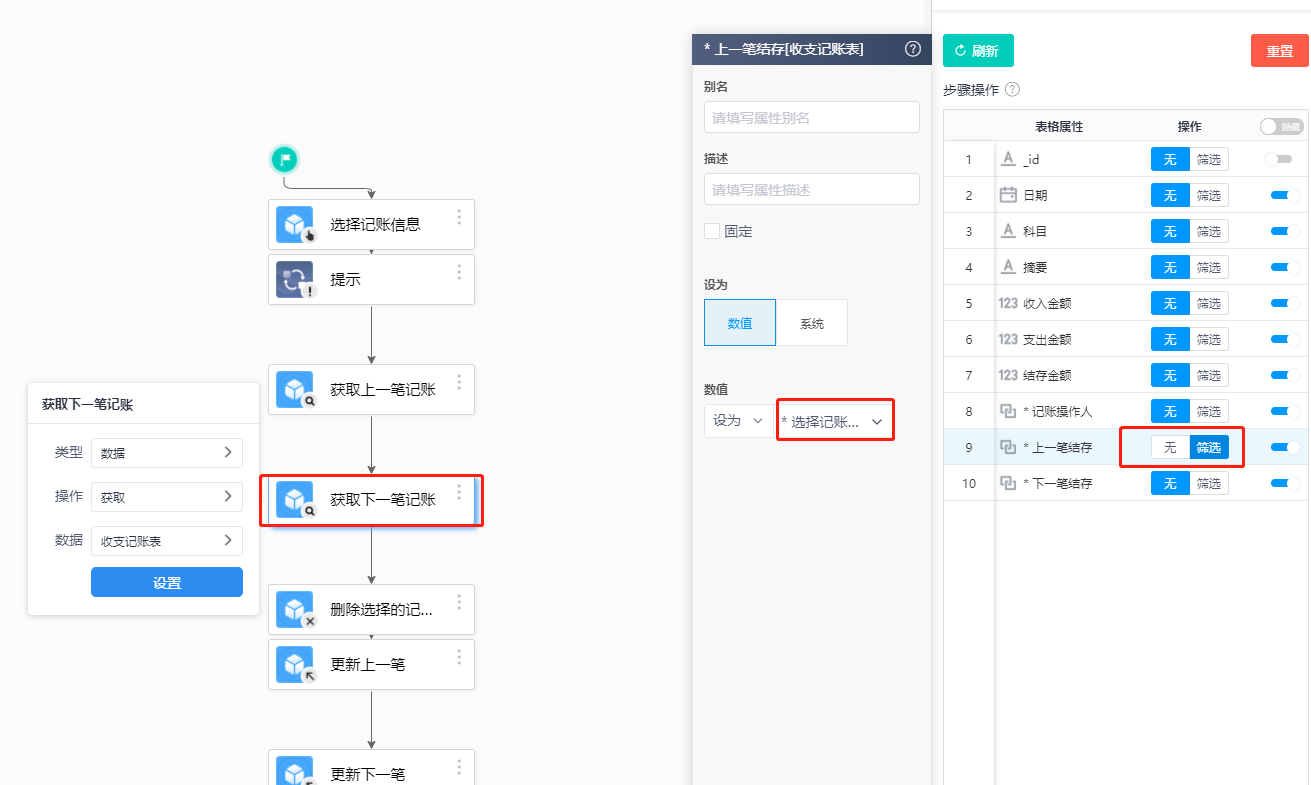This screenshot has height=785, width=1311.
Task: Select the 数值 tab under 设为
Action: point(740,323)
